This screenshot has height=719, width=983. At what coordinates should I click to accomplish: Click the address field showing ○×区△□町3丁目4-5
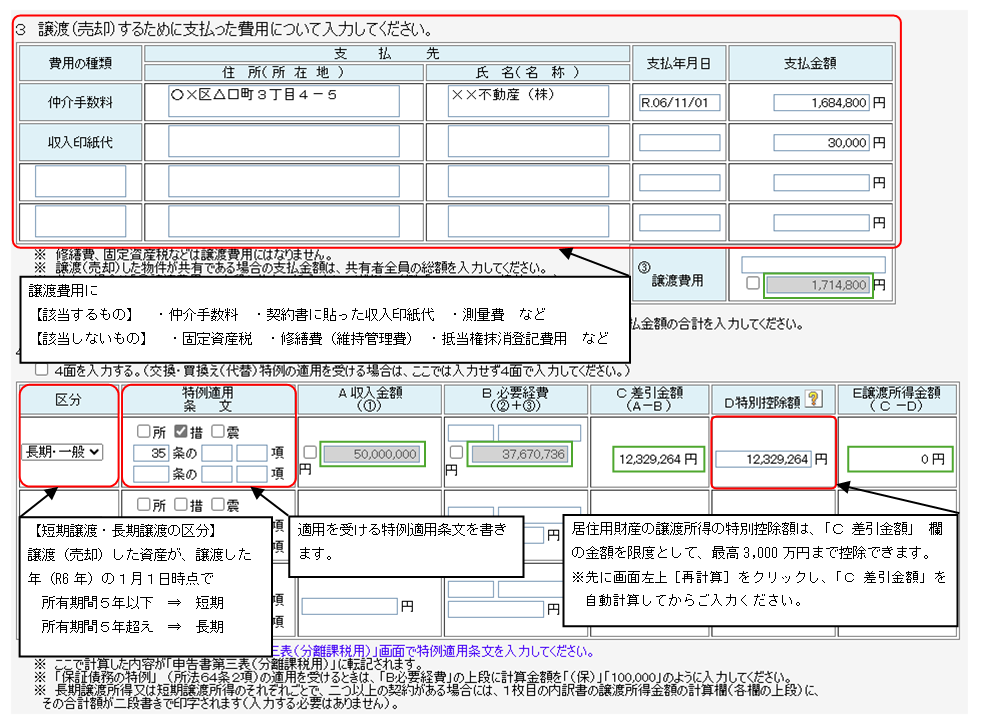pyautogui.click(x=283, y=101)
